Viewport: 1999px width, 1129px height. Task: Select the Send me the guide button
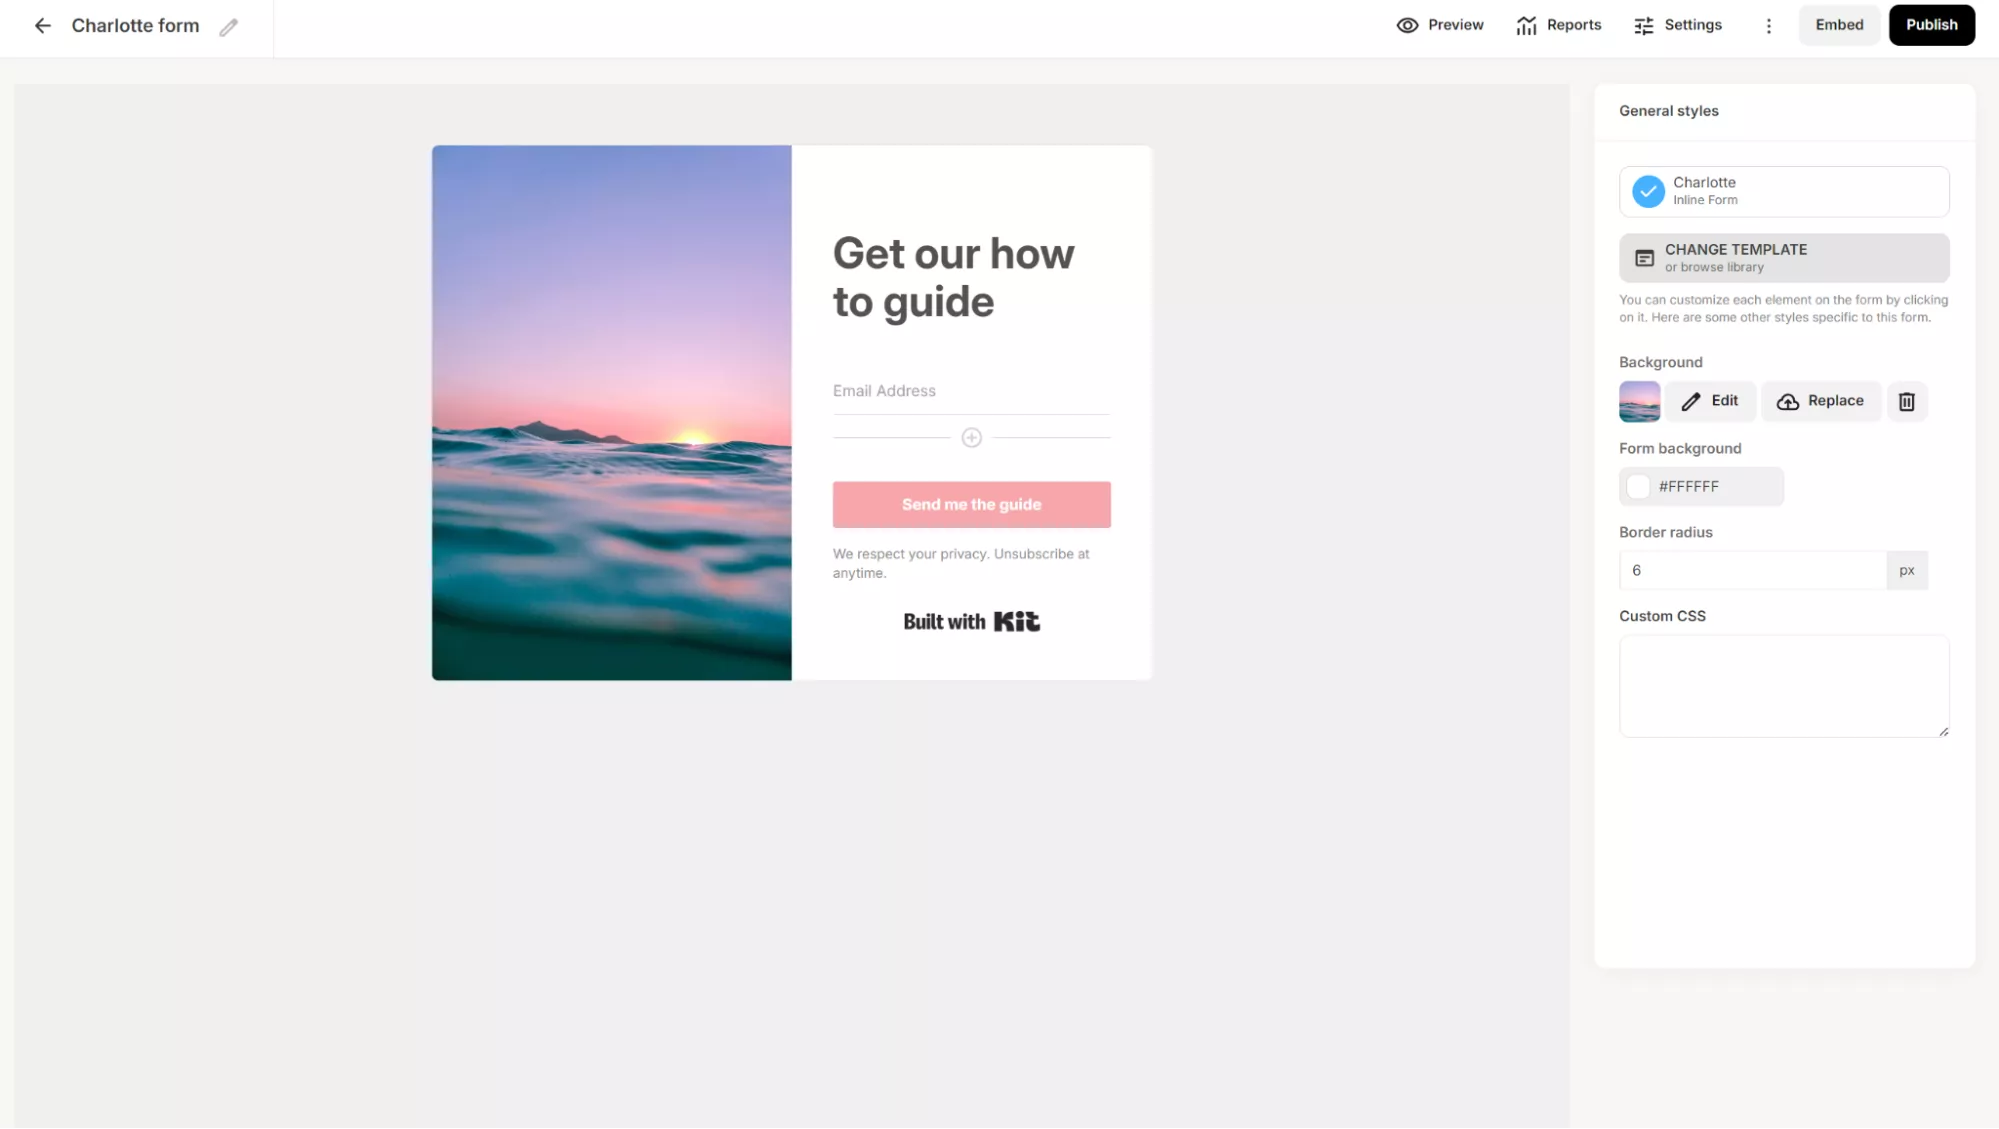coord(971,505)
